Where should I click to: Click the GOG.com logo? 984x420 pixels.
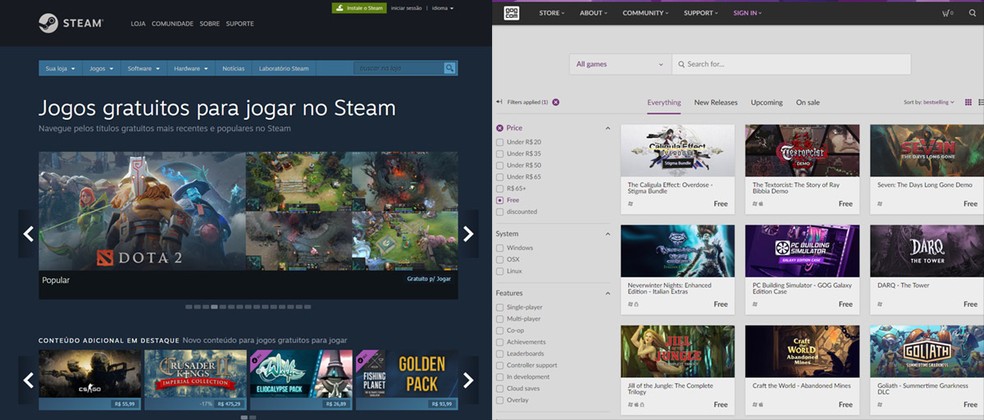click(x=510, y=13)
